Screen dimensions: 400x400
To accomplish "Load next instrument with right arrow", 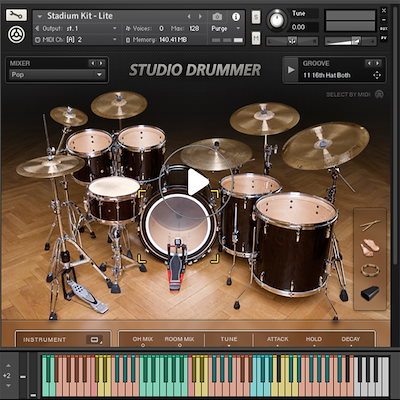I will pos(200,16).
